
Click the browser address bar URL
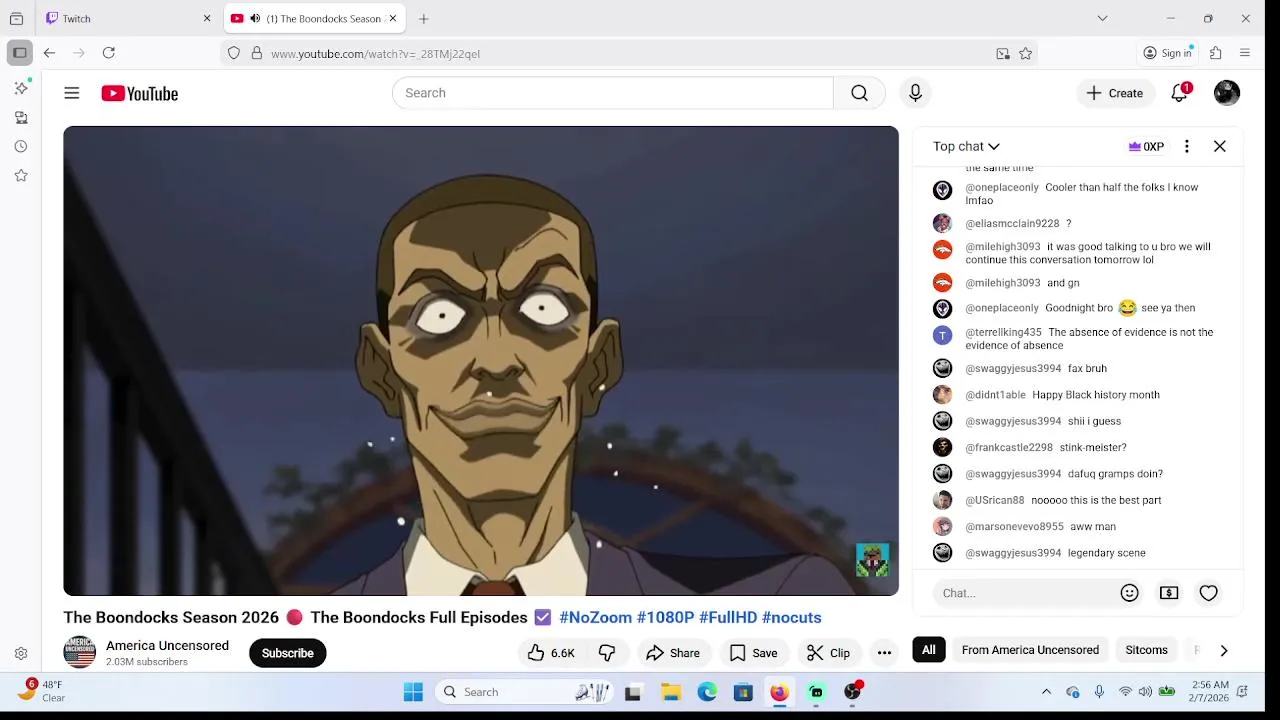pos(375,54)
